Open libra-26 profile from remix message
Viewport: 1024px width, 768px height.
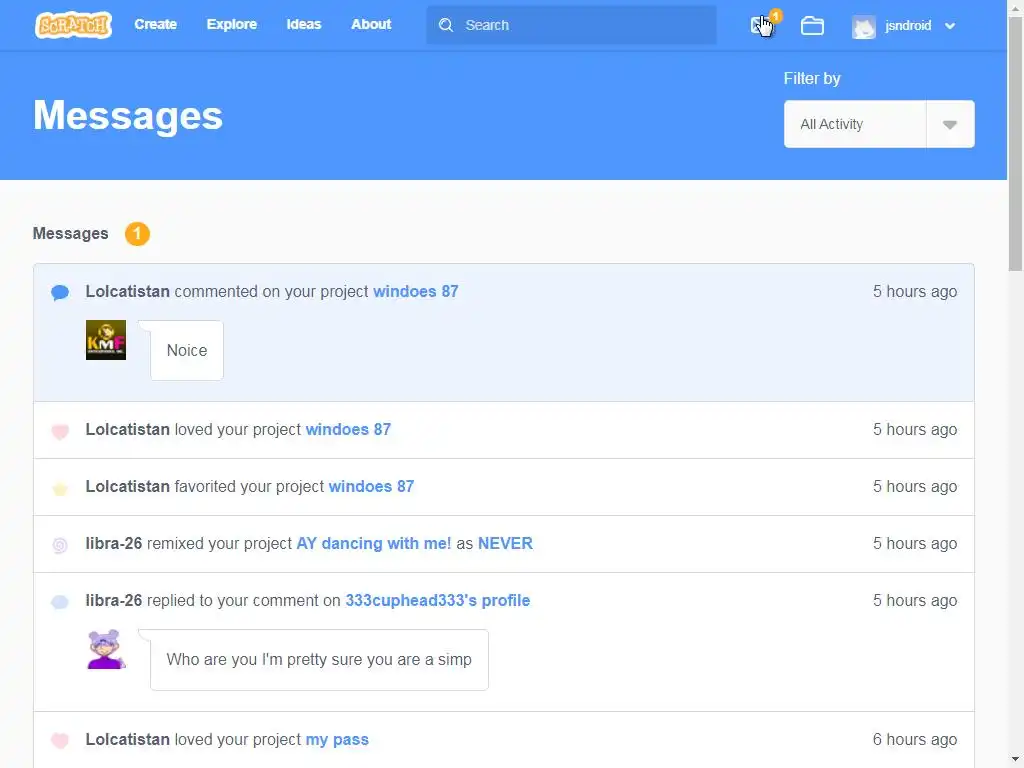tap(114, 543)
